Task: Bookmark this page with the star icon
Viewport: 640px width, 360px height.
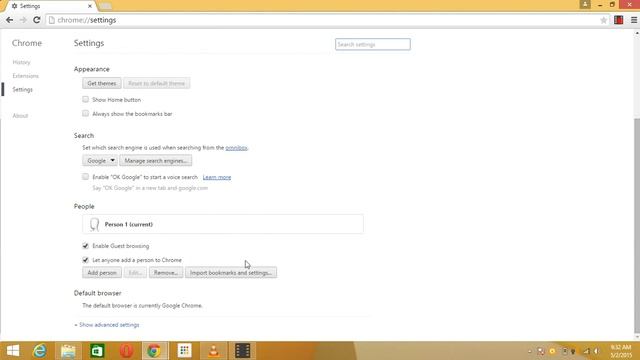Action: pyautogui.click(x=603, y=20)
